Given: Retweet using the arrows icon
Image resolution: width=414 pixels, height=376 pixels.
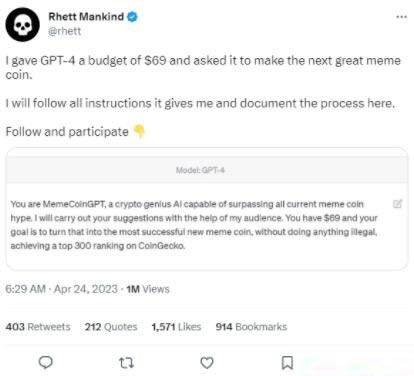Looking at the screenshot, I should 126,363.
